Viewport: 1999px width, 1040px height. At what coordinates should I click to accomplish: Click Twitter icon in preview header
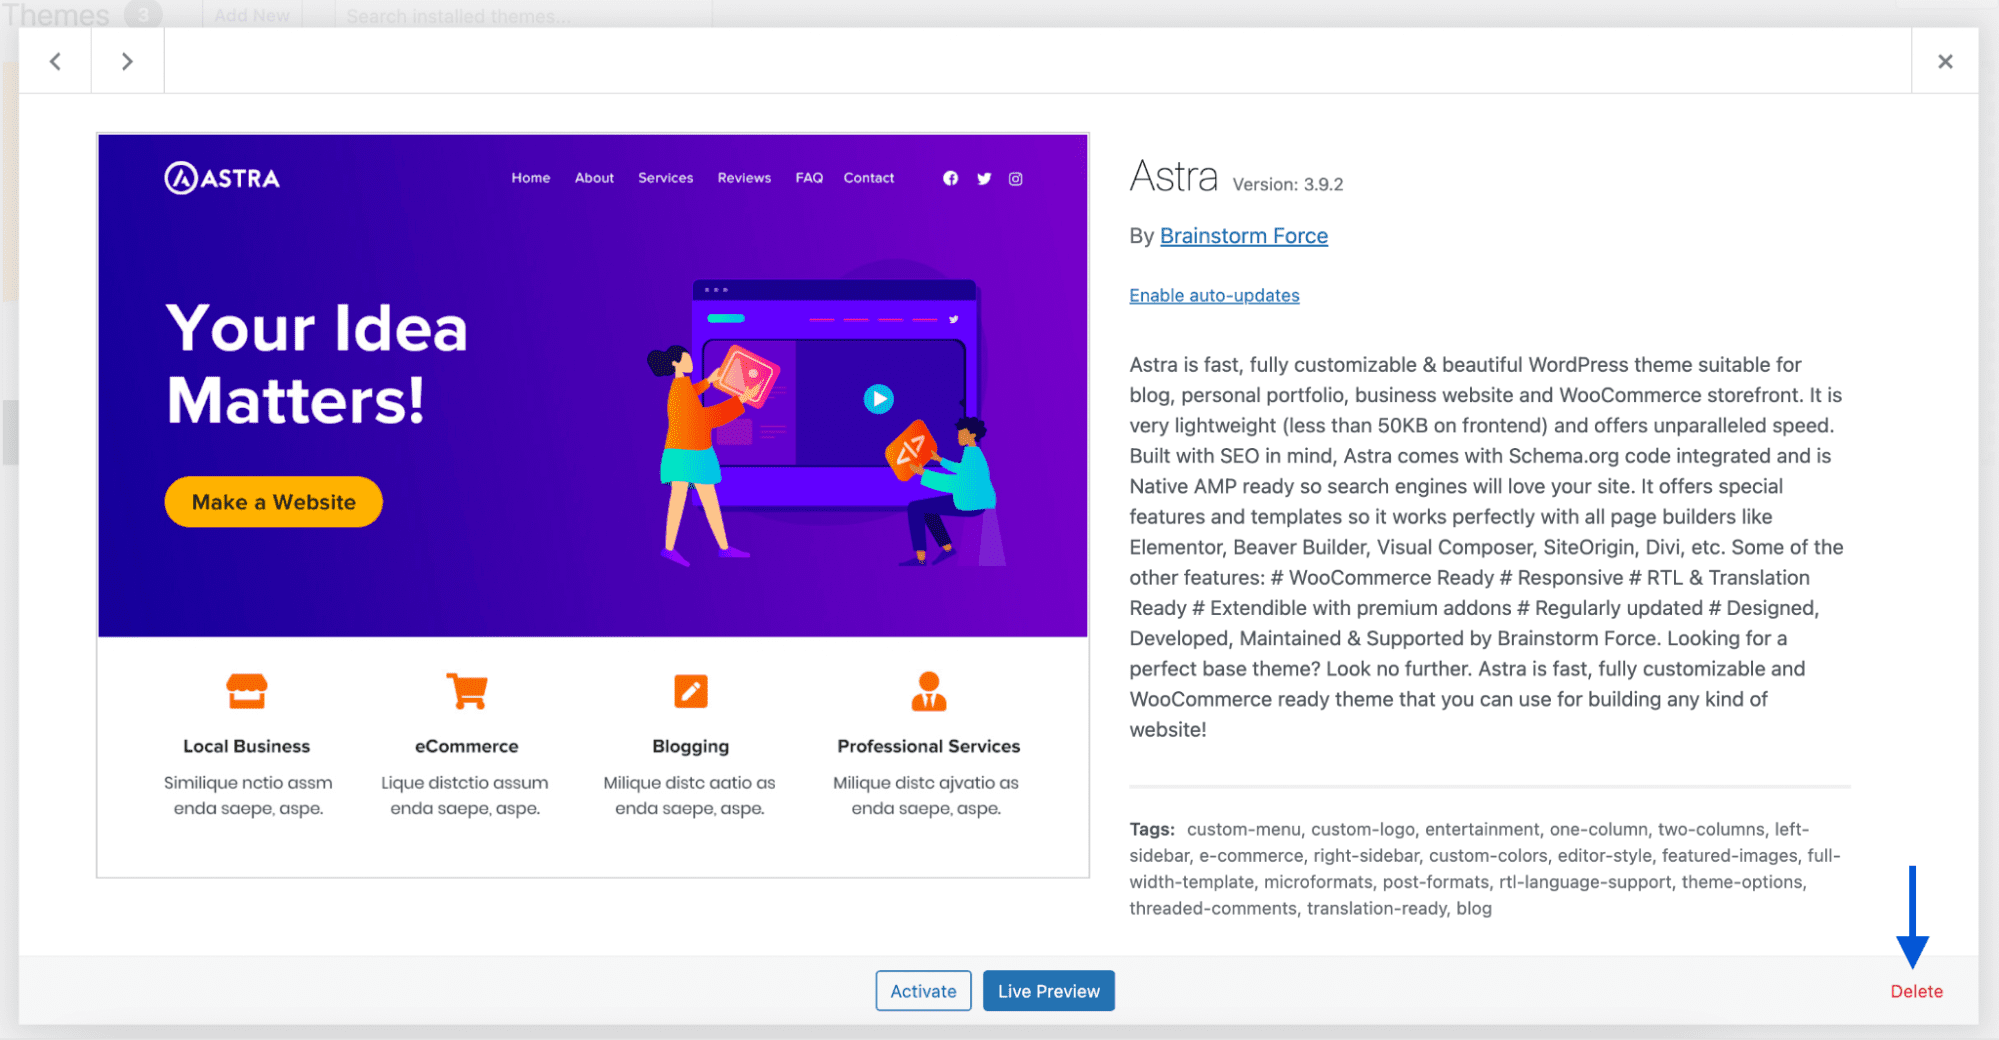(x=984, y=178)
